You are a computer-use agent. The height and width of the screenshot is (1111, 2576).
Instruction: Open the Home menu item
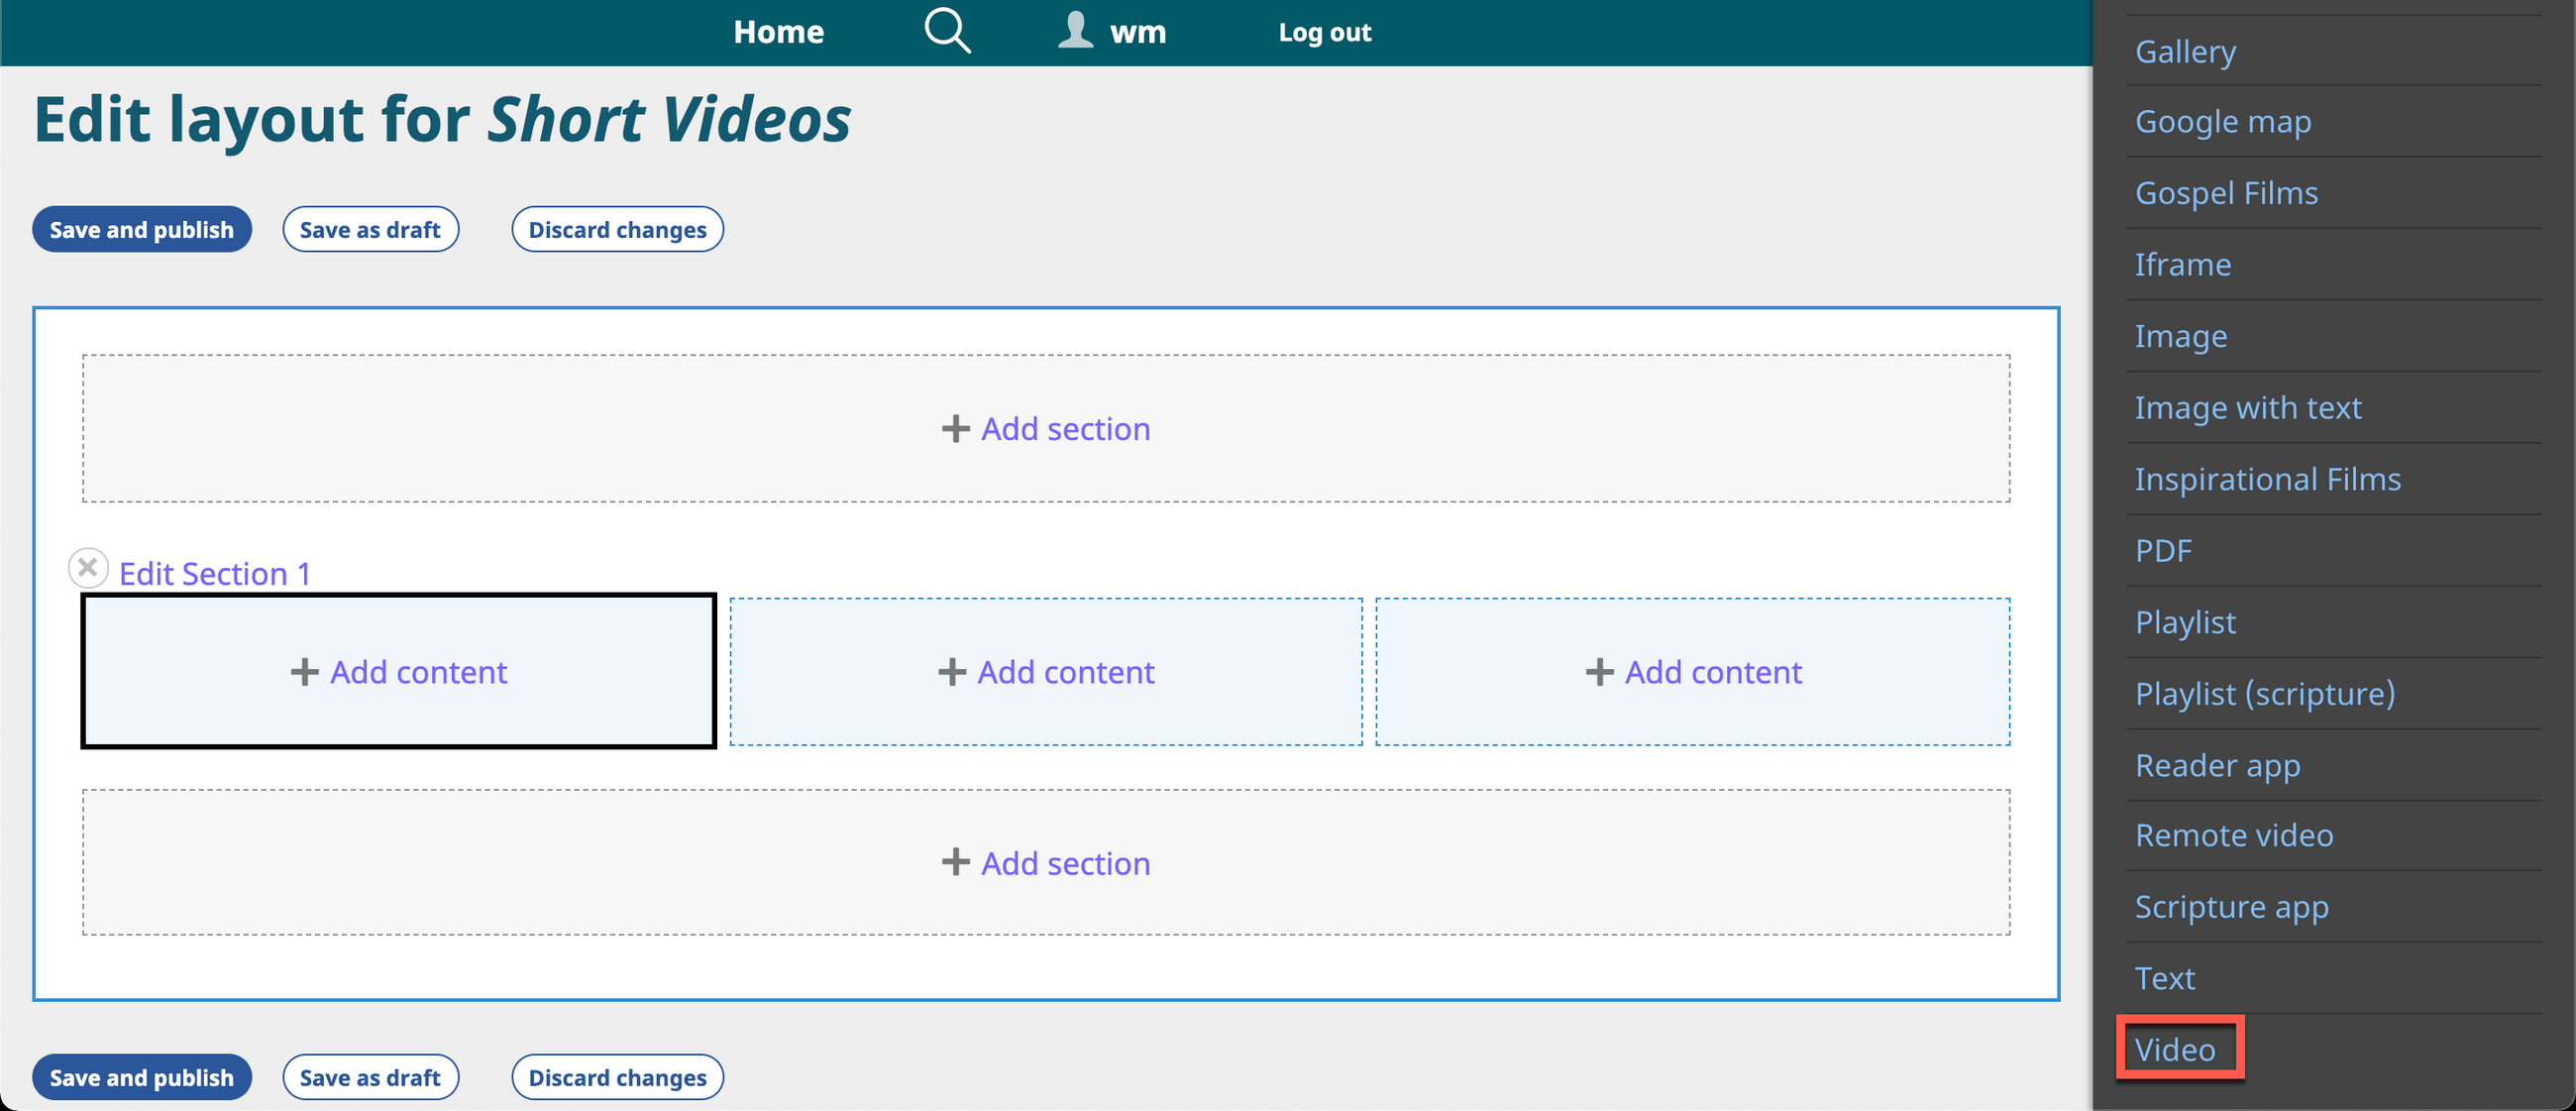pyautogui.click(x=778, y=32)
